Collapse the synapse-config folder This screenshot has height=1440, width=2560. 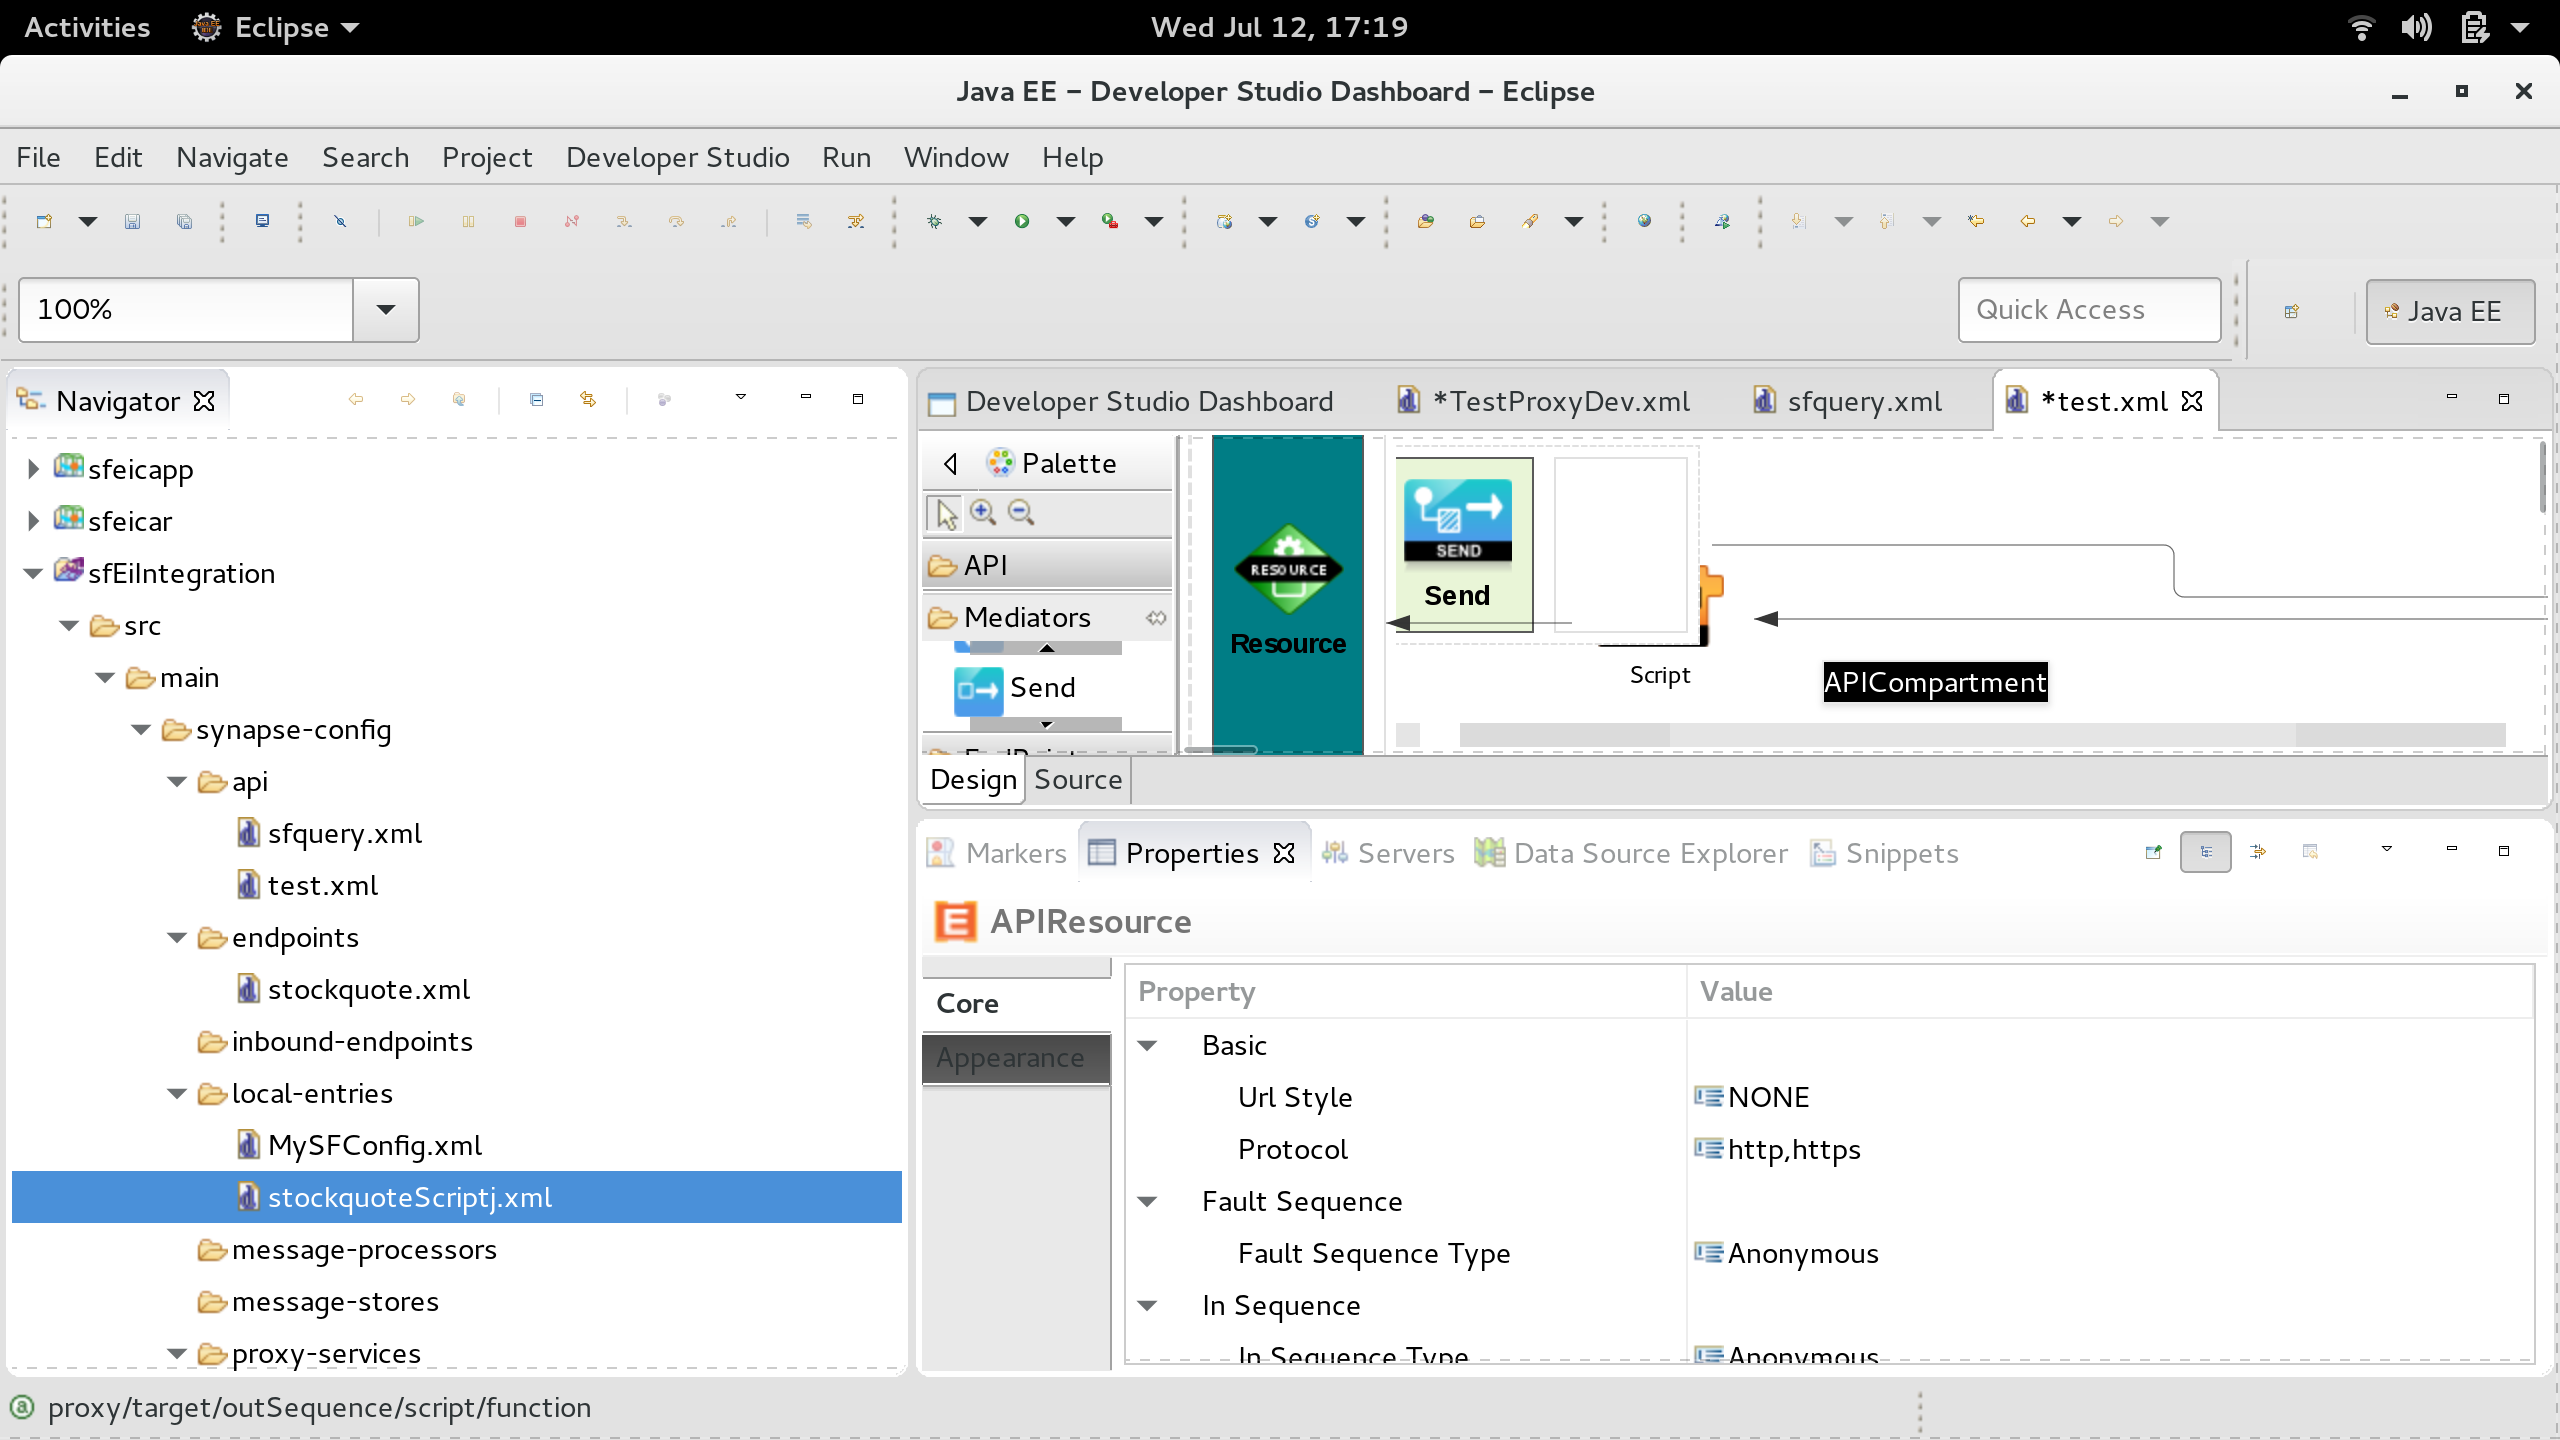pyautogui.click(x=140, y=729)
